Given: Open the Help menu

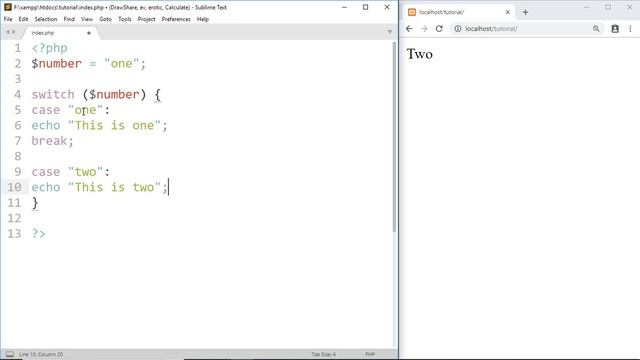Looking at the screenshot, I should pos(202,19).
